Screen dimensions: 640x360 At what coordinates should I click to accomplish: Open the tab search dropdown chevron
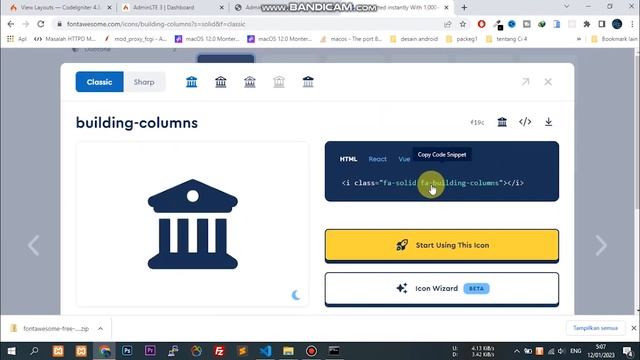566,7
